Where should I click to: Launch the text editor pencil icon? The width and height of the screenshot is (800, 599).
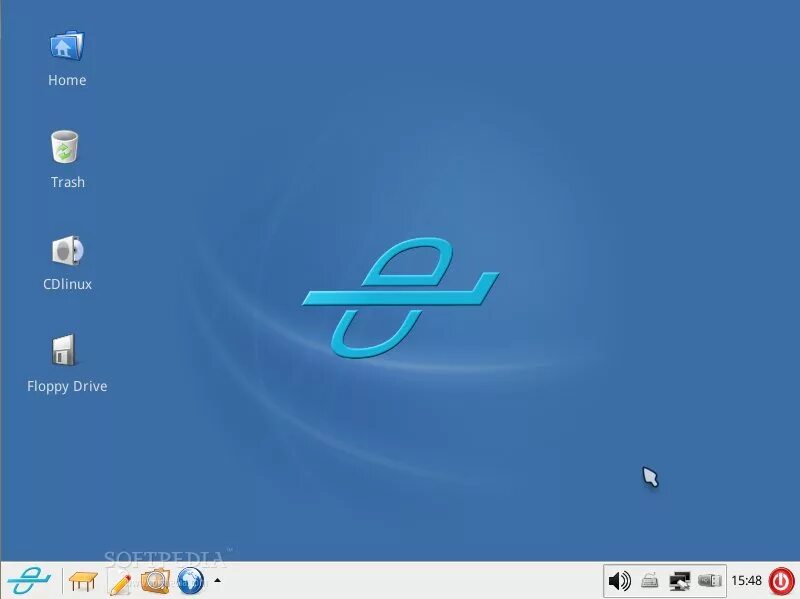coord(120,582)
